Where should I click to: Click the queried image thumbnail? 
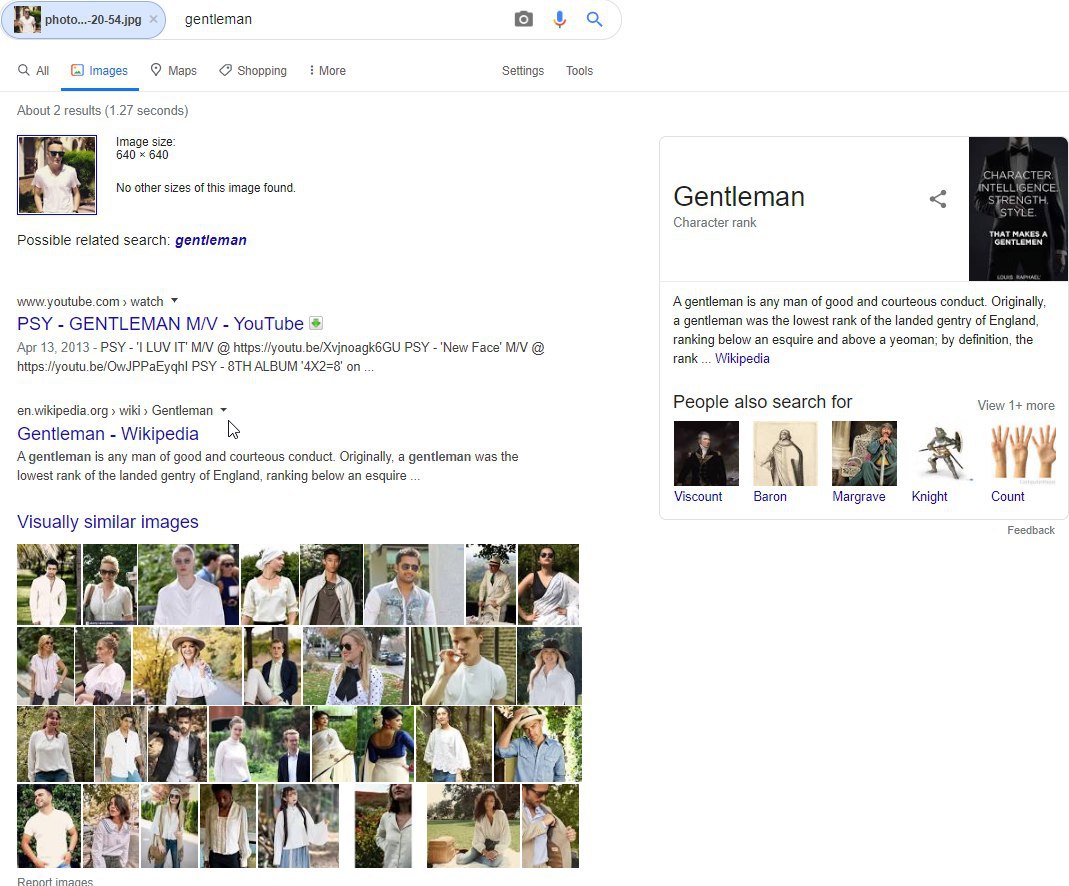[x=57, y=174]
